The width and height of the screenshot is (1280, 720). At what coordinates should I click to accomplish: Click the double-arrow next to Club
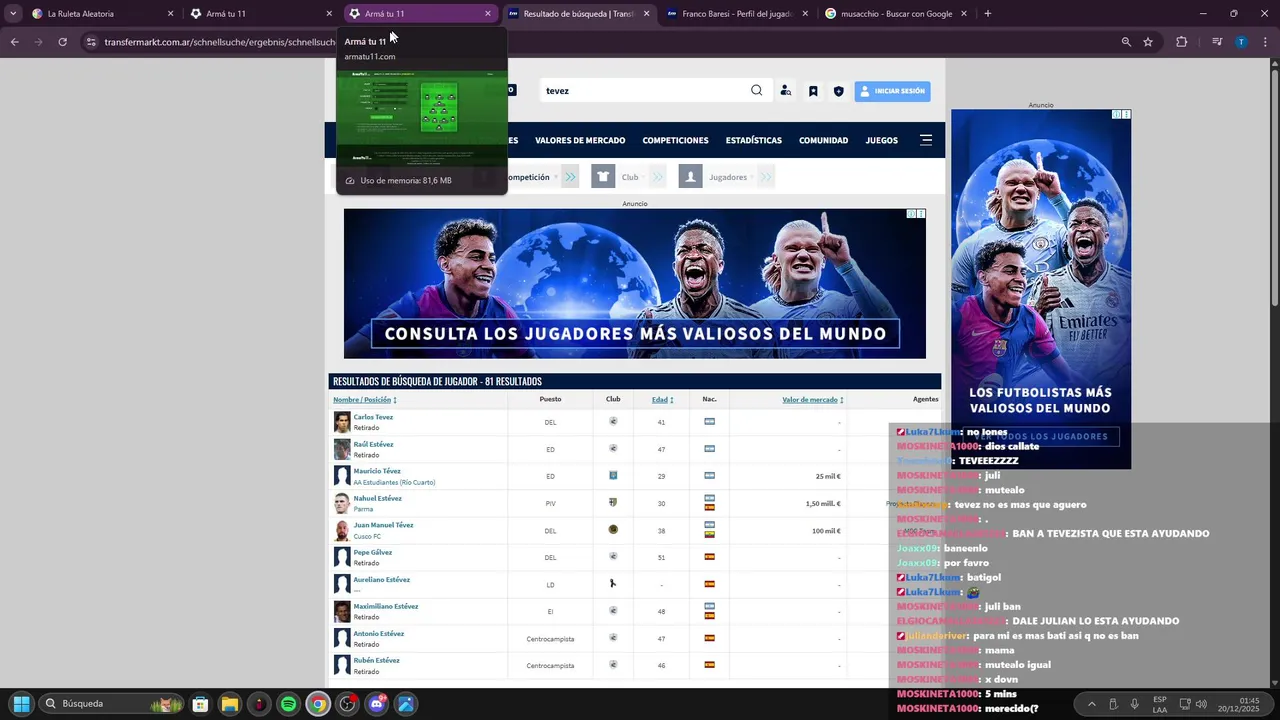coord(657,177)
